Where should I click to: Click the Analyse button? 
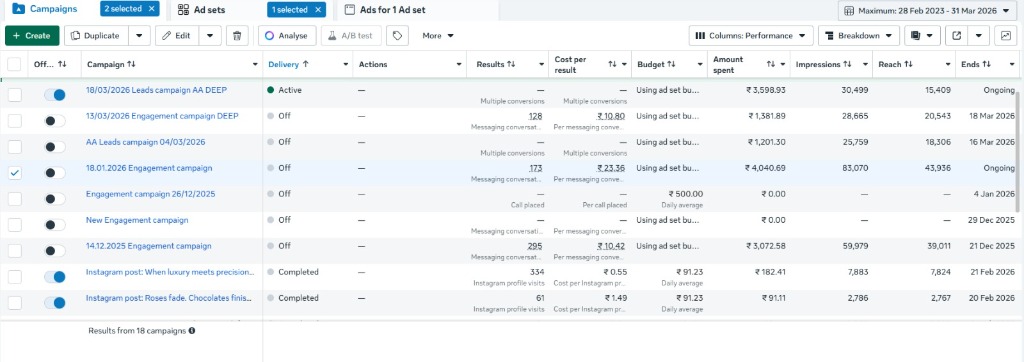(287, 36)
